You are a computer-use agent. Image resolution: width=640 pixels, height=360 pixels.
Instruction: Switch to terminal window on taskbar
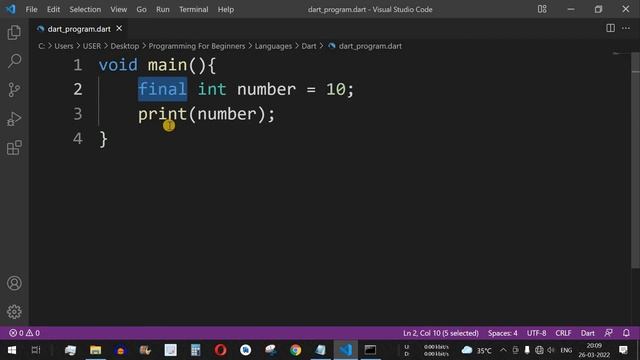click(370, 350)
